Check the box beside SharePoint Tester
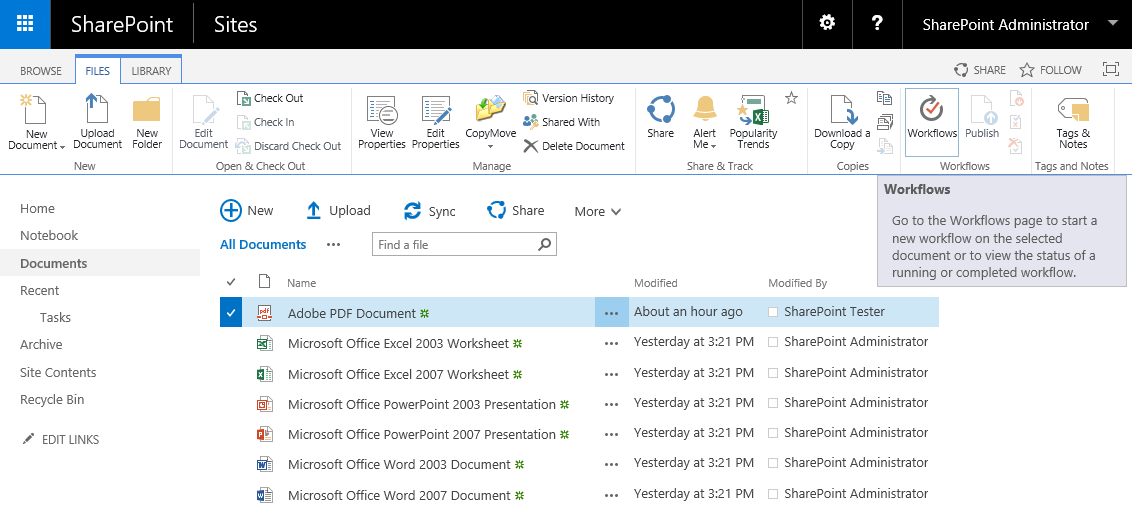This screenshot has width=1132, height=517. [x=773, y=312]
